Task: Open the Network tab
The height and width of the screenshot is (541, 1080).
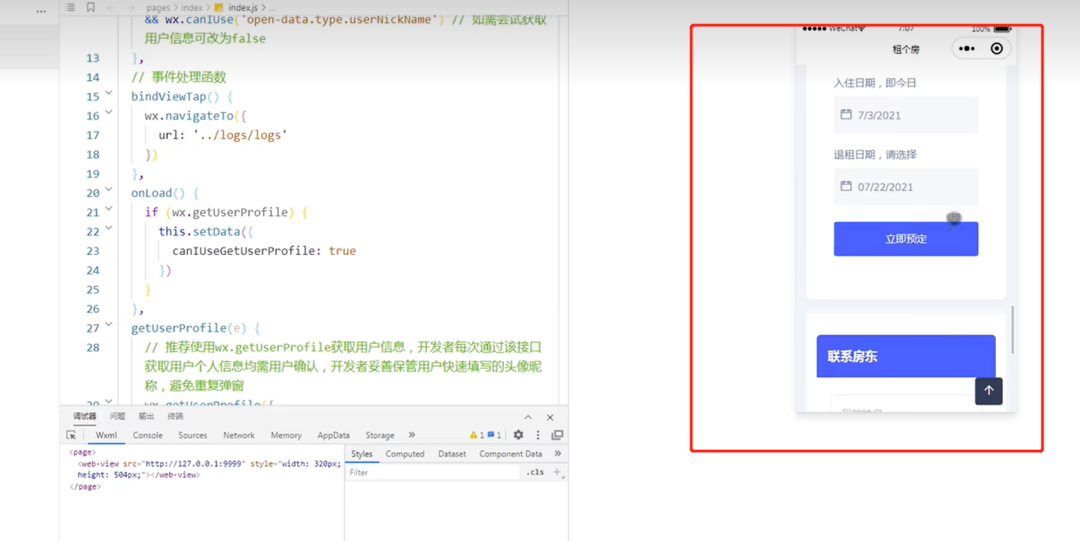Action: click(x=238, y=435)
